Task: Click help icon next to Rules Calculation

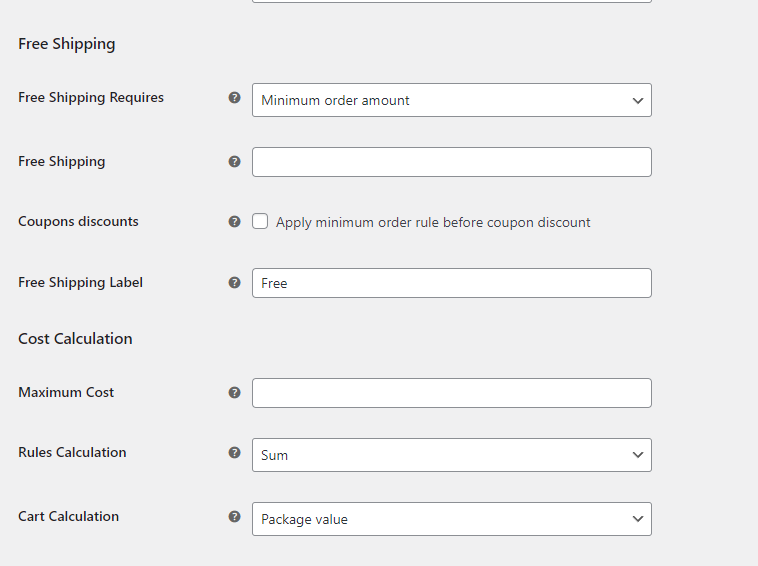Action: 234,452
